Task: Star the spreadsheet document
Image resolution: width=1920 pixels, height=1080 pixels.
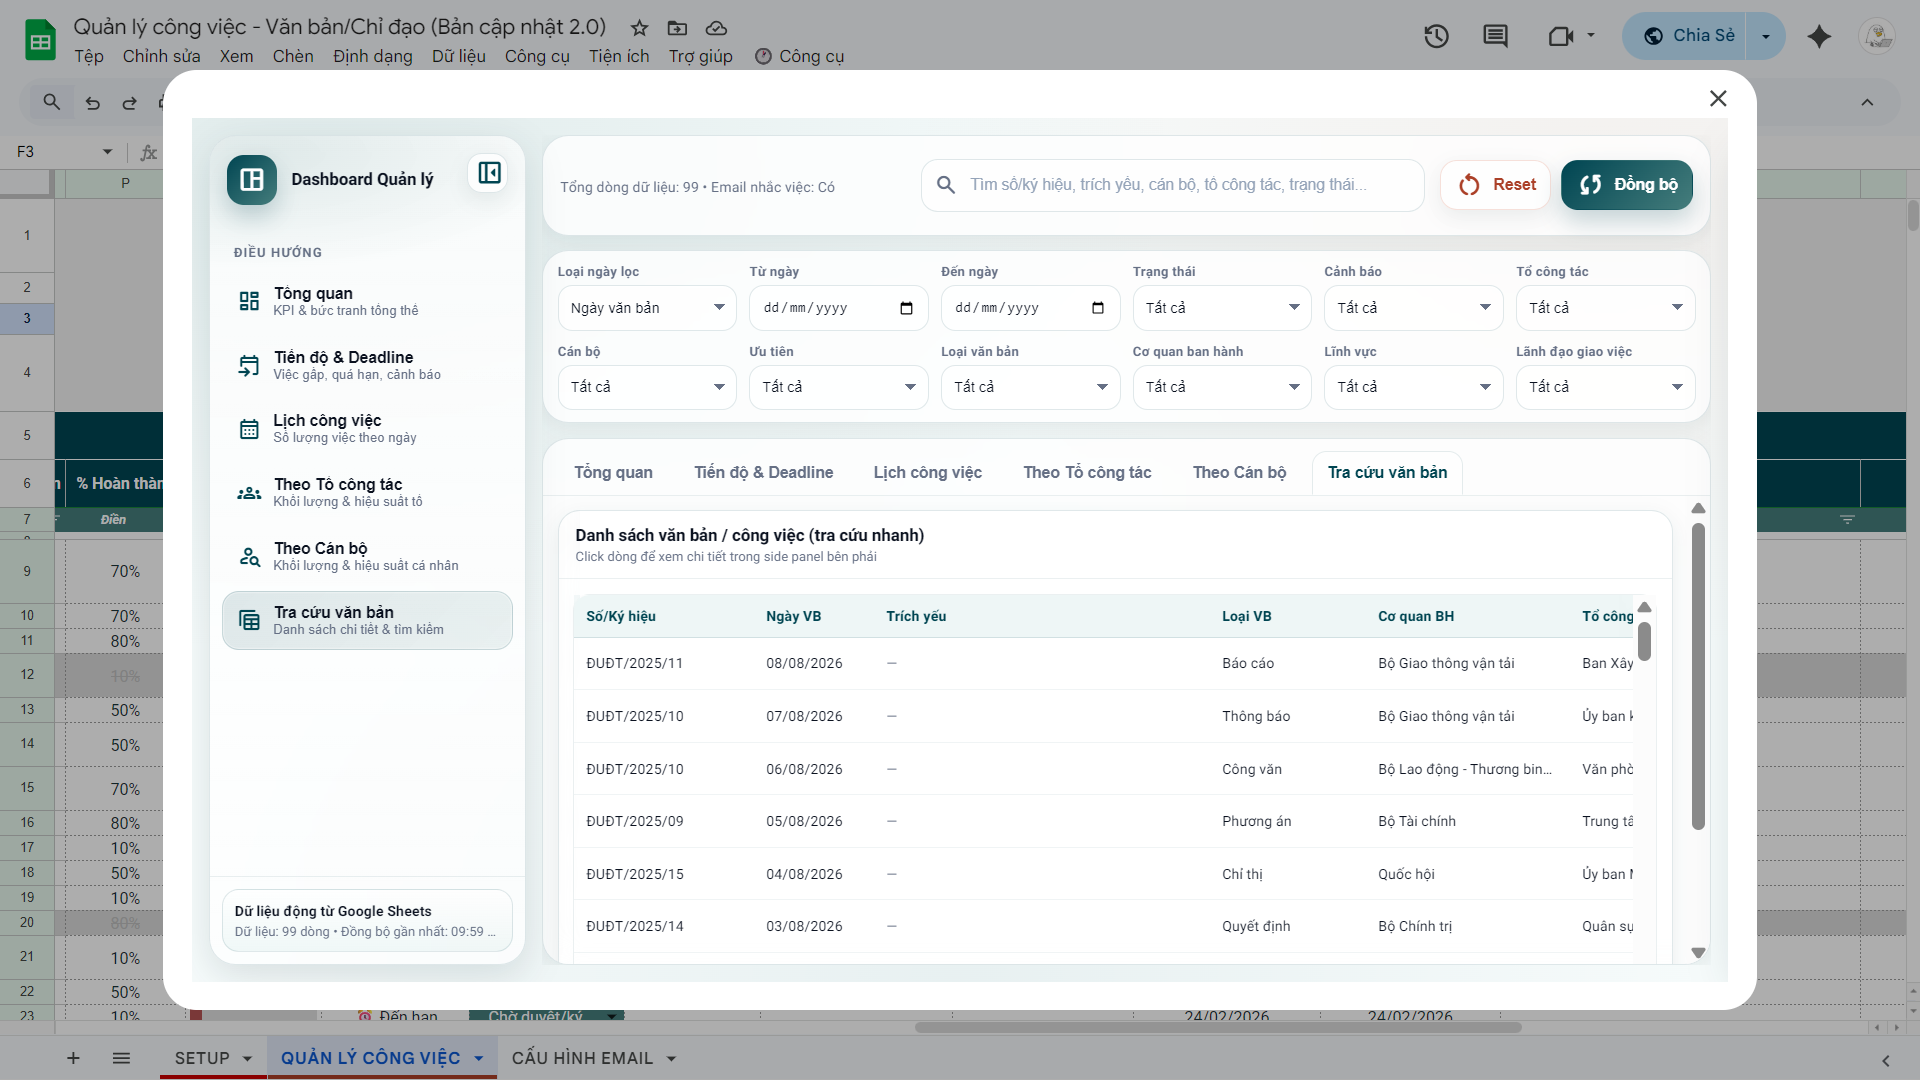Action: pos(639,28)
